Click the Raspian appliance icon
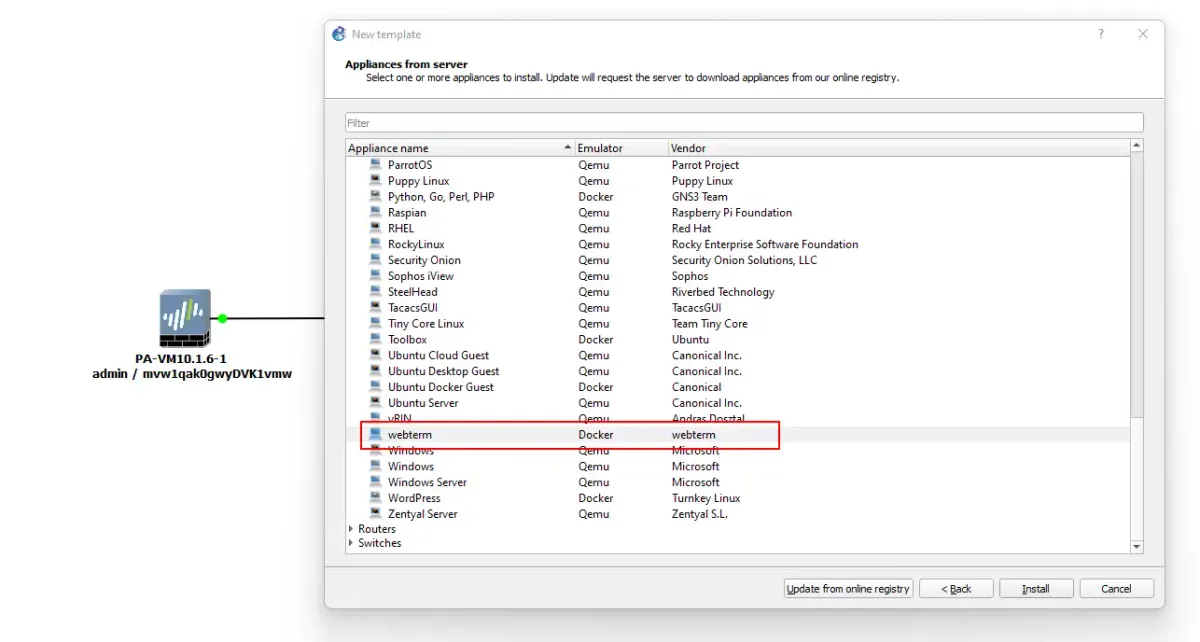The height and width of the screenshot is (642, 1200). [x=375, y=213]
